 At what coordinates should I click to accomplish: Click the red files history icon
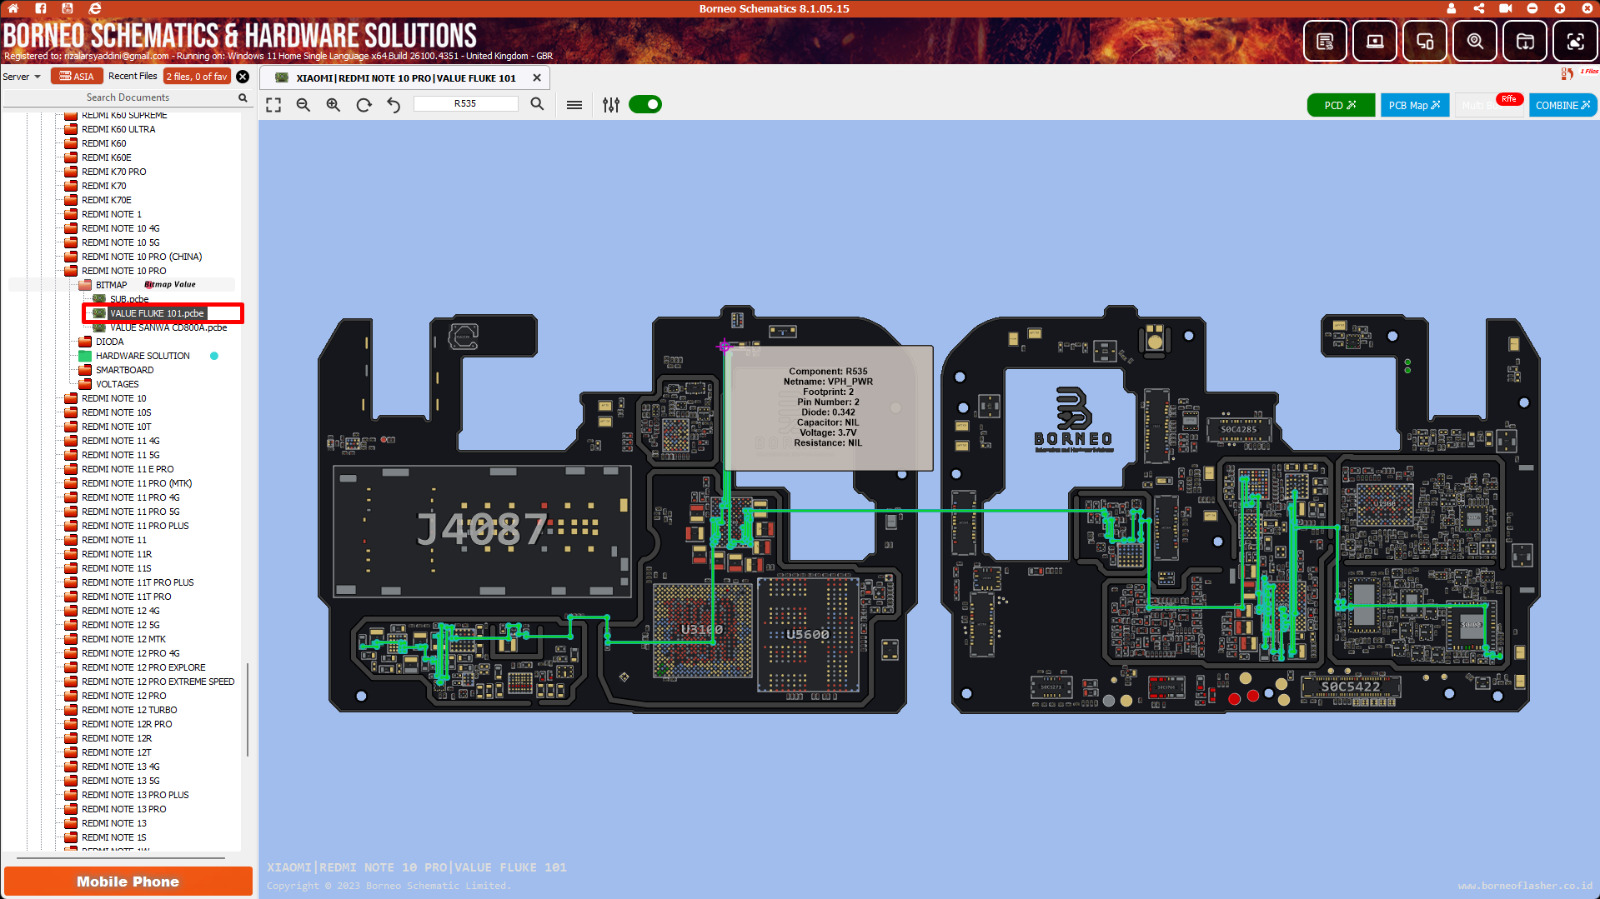1566,73
